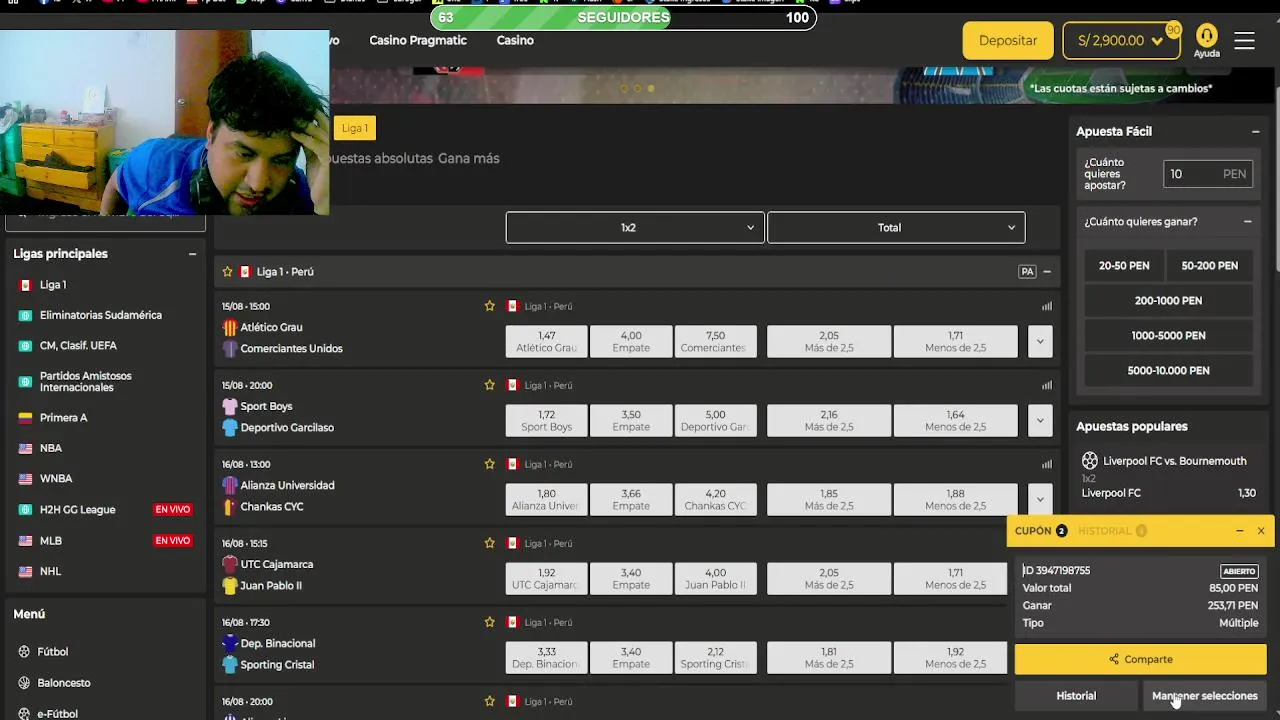This screenshot has height=720, width=1280.
Task: Star the Alianza Universidad match
Action: coord(489,464)
